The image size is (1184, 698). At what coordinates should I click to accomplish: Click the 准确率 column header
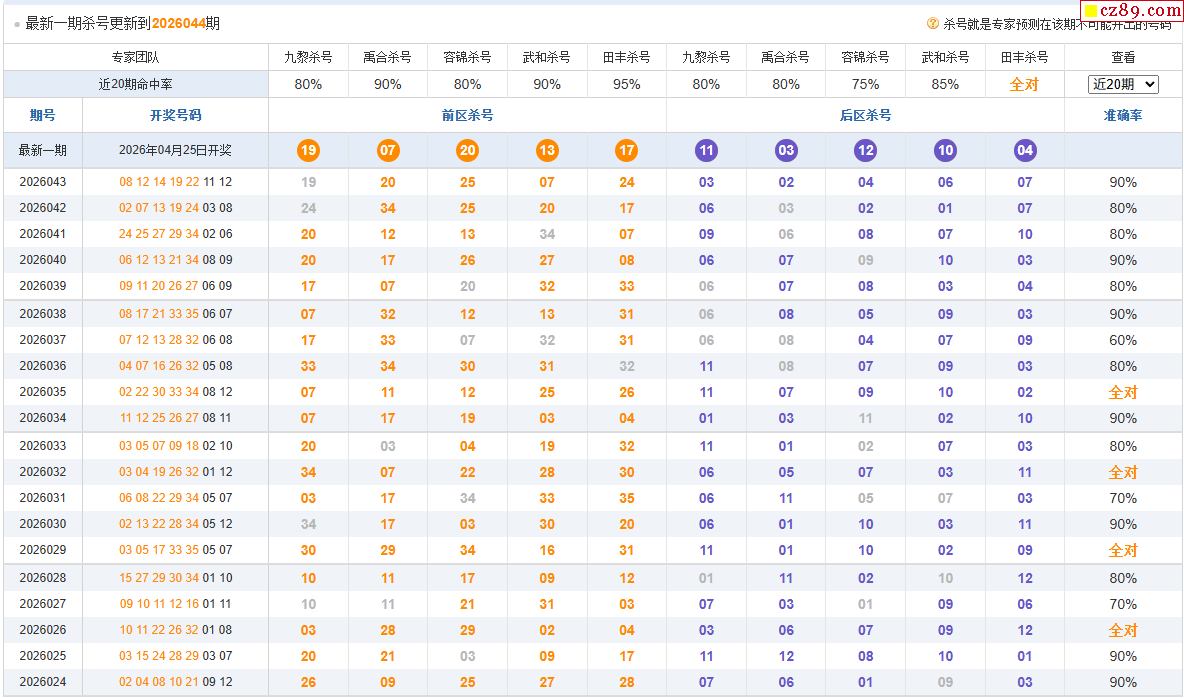(x=1123, y=115)
